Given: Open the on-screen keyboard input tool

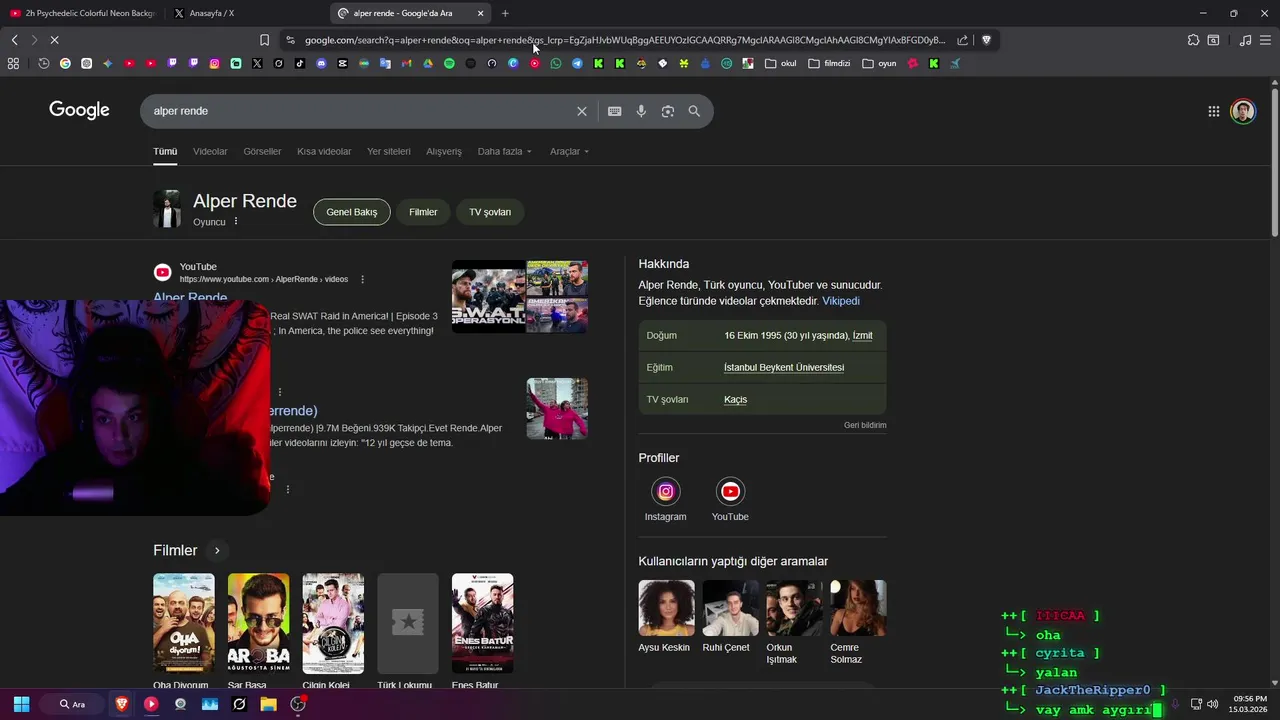Looking at the screenshot, I should [x=614, y=111].
